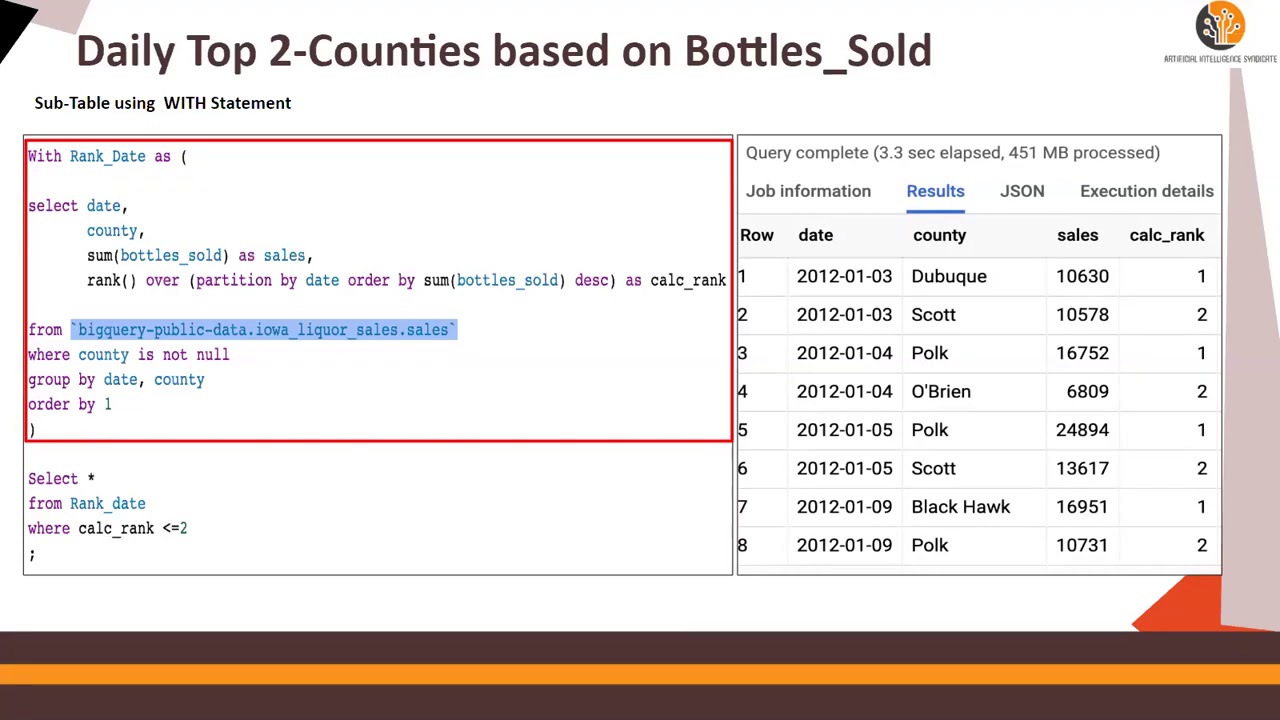The height and width of the screenshot is (720, 1280).
Task: Click the 'calc_rank' column header
Action: coord(1166,235)
